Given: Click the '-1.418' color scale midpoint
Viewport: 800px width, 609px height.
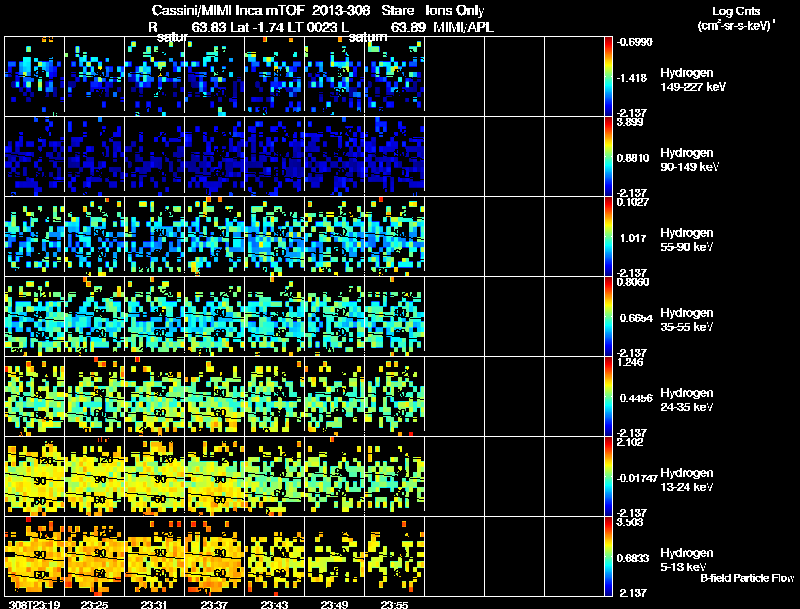Looking at the screenshot, I should tap(632, 78).
